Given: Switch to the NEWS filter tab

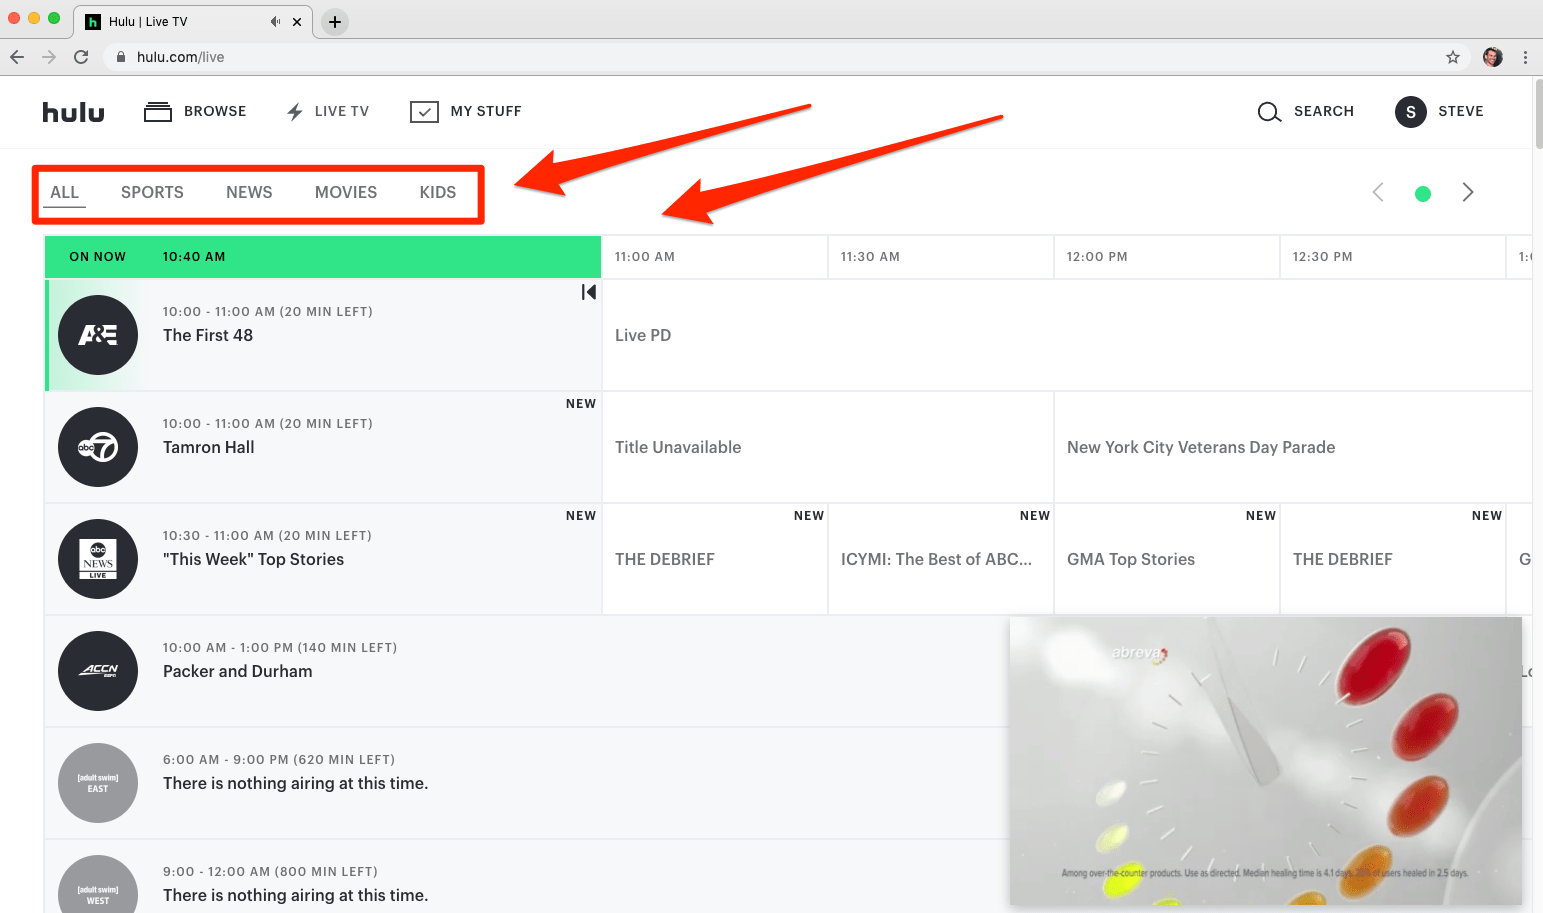Looking at the screenshot, I should (249, 192).
